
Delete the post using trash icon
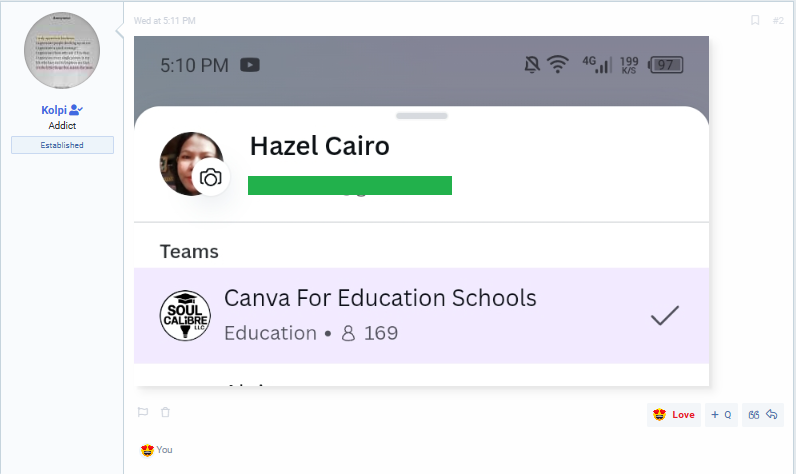pyautogui.click(x=165, y=412)
